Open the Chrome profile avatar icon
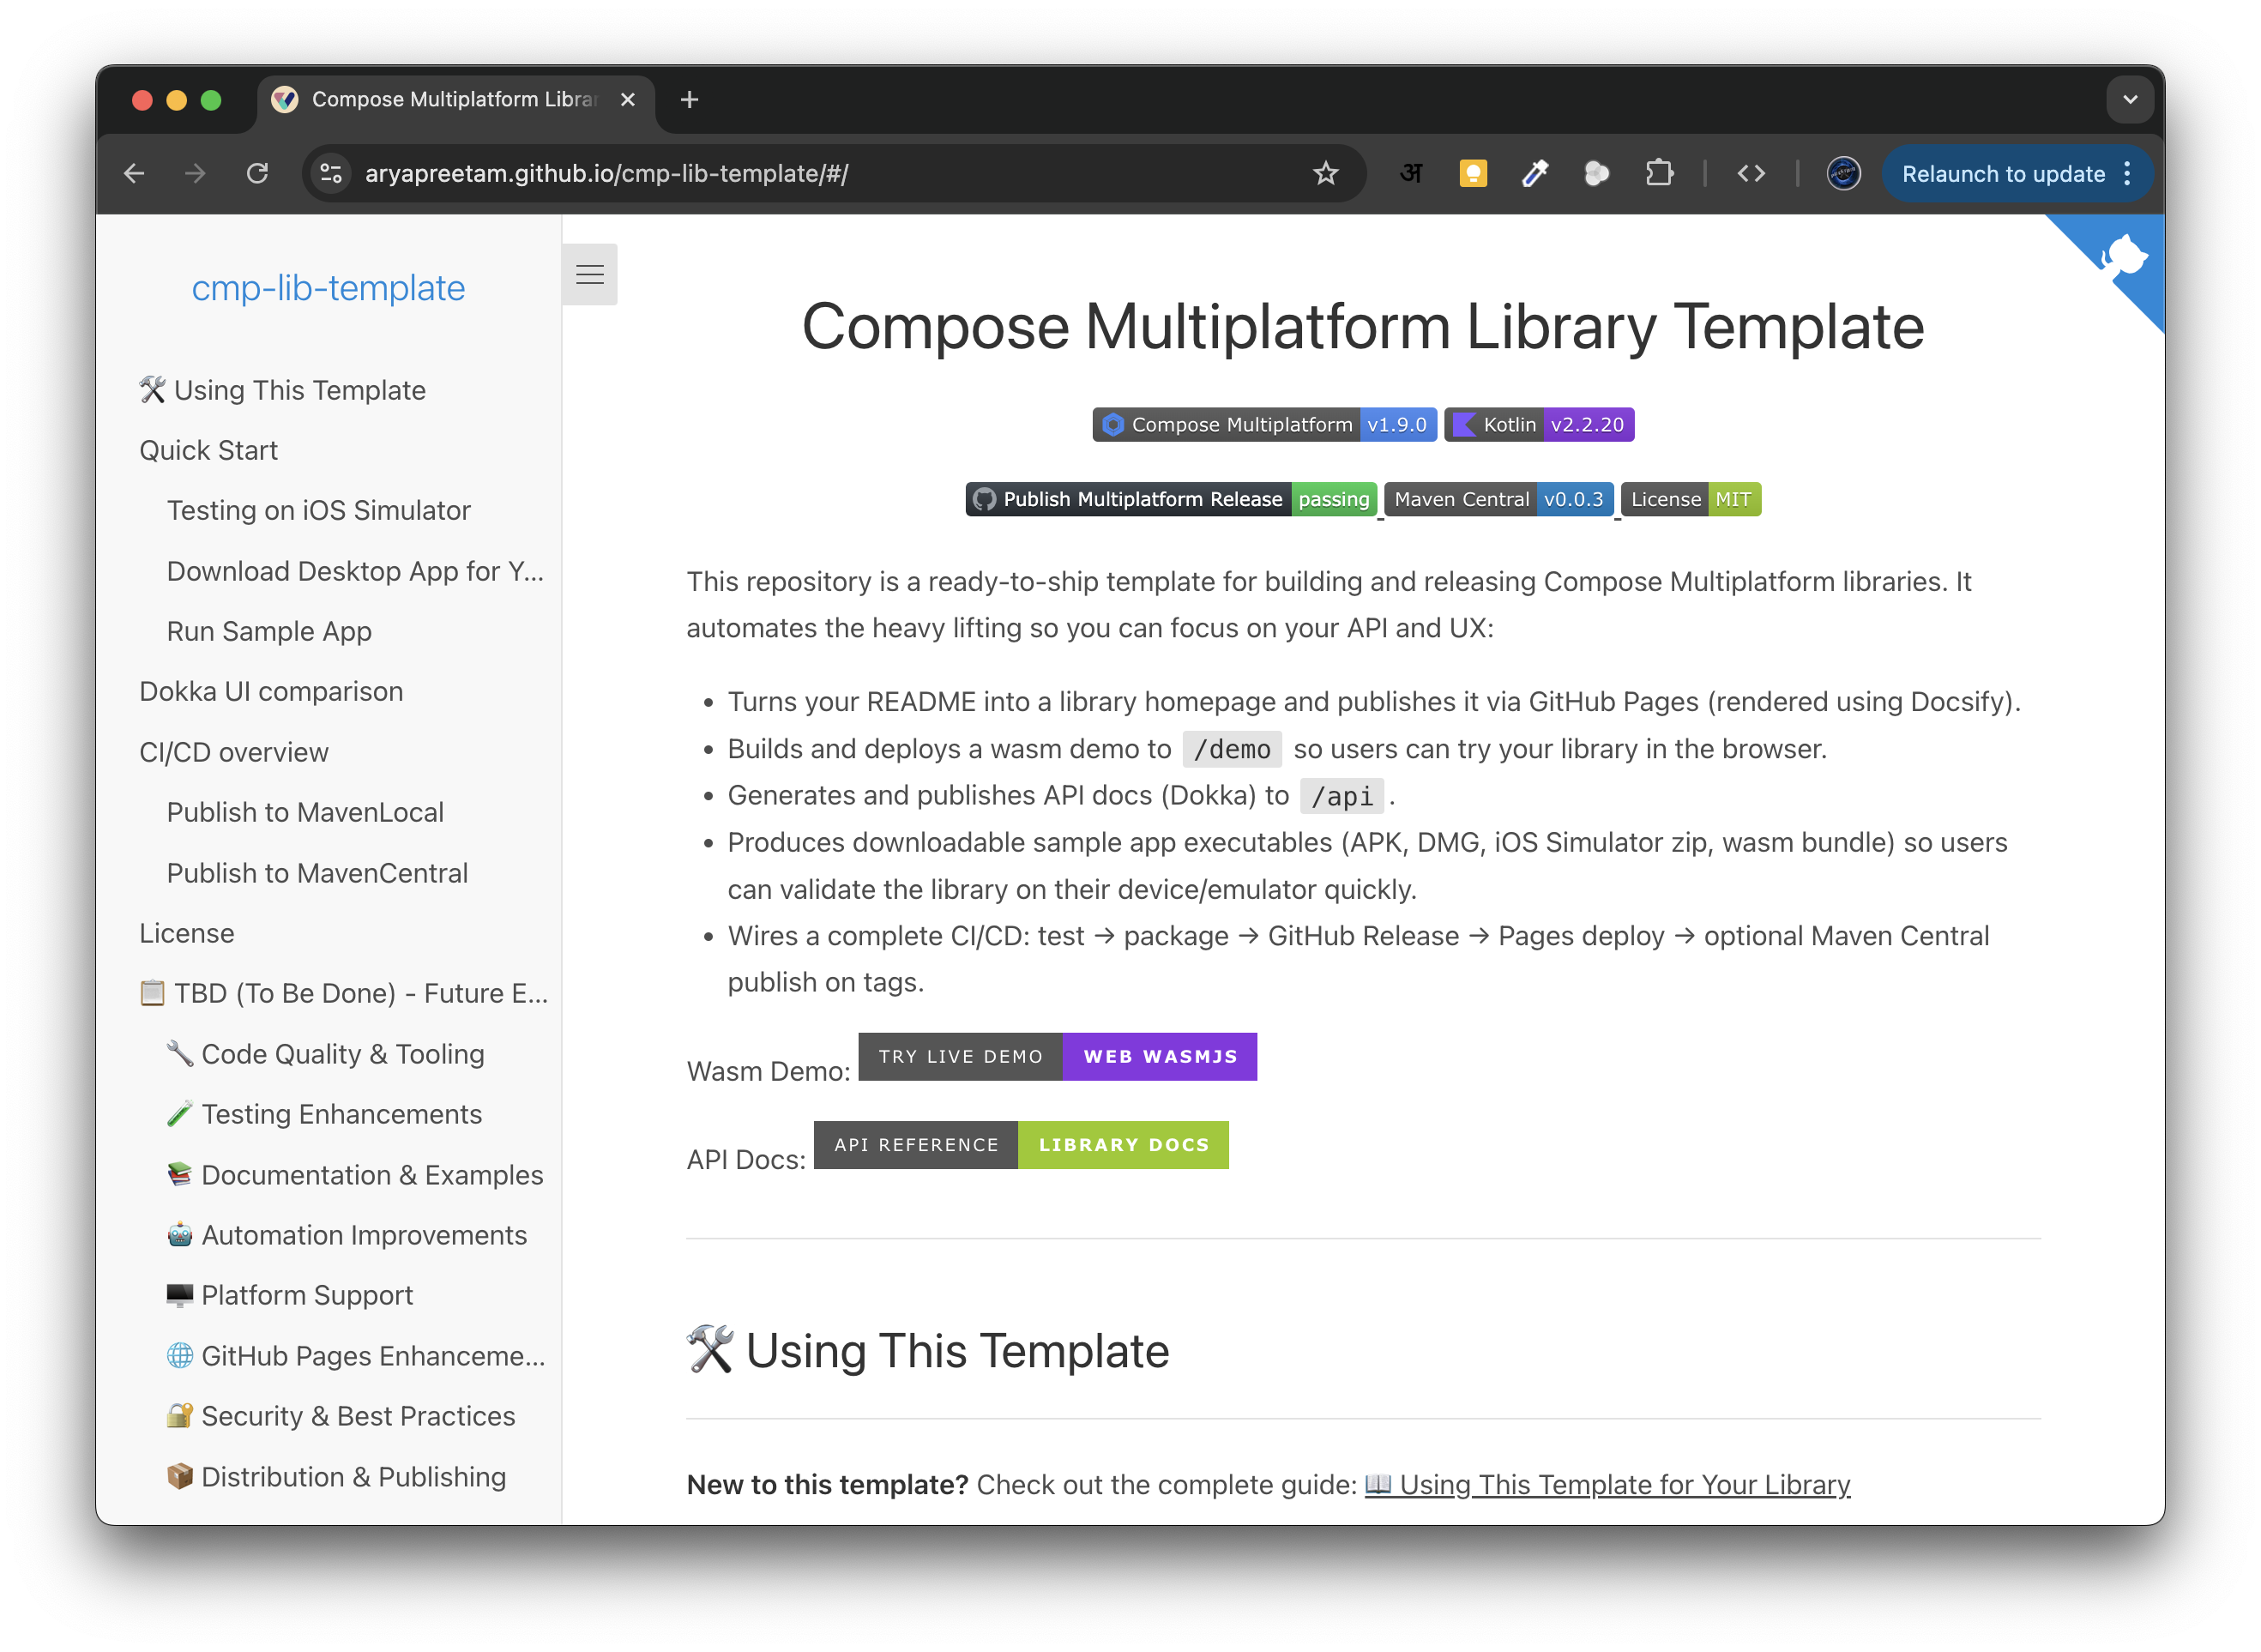The height and width of the screenshot is (1652, 2261). [1843, 173]
